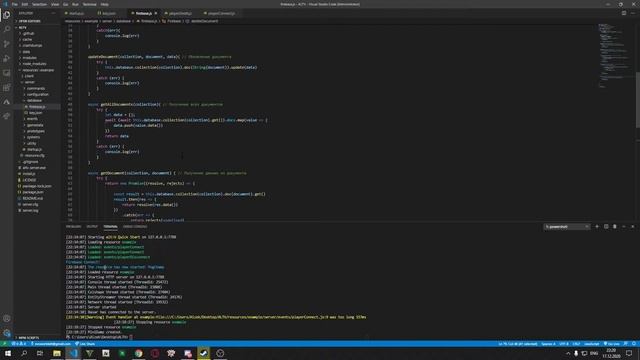Close the active editor tab

click(x=156, y=13)
